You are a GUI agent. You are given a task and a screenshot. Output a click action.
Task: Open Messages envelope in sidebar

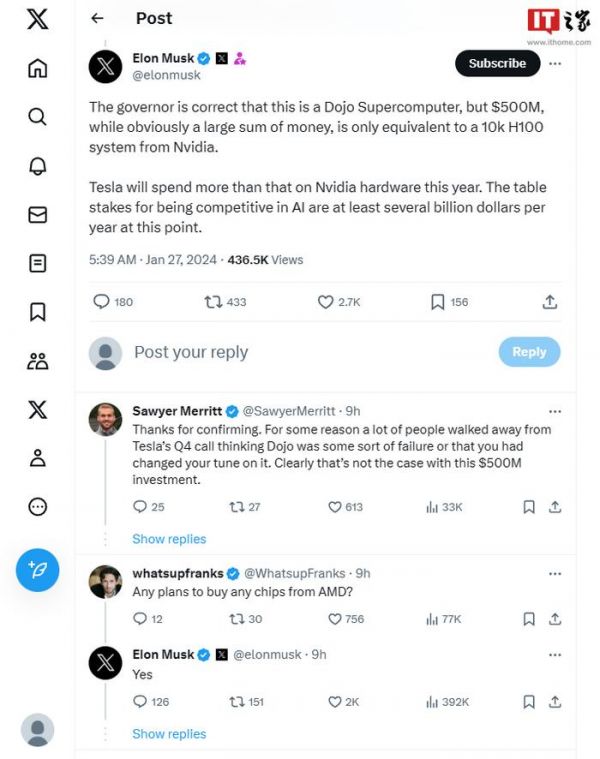37,215
